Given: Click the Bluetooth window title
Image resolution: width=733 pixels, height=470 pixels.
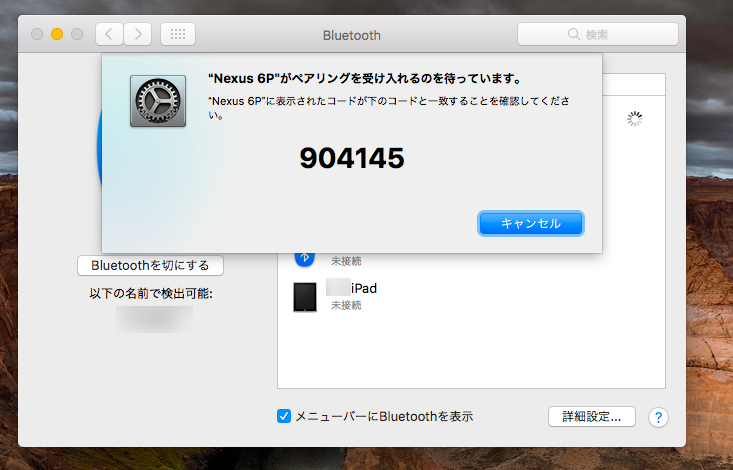Looking at the screenshot, I should (351, 35).
